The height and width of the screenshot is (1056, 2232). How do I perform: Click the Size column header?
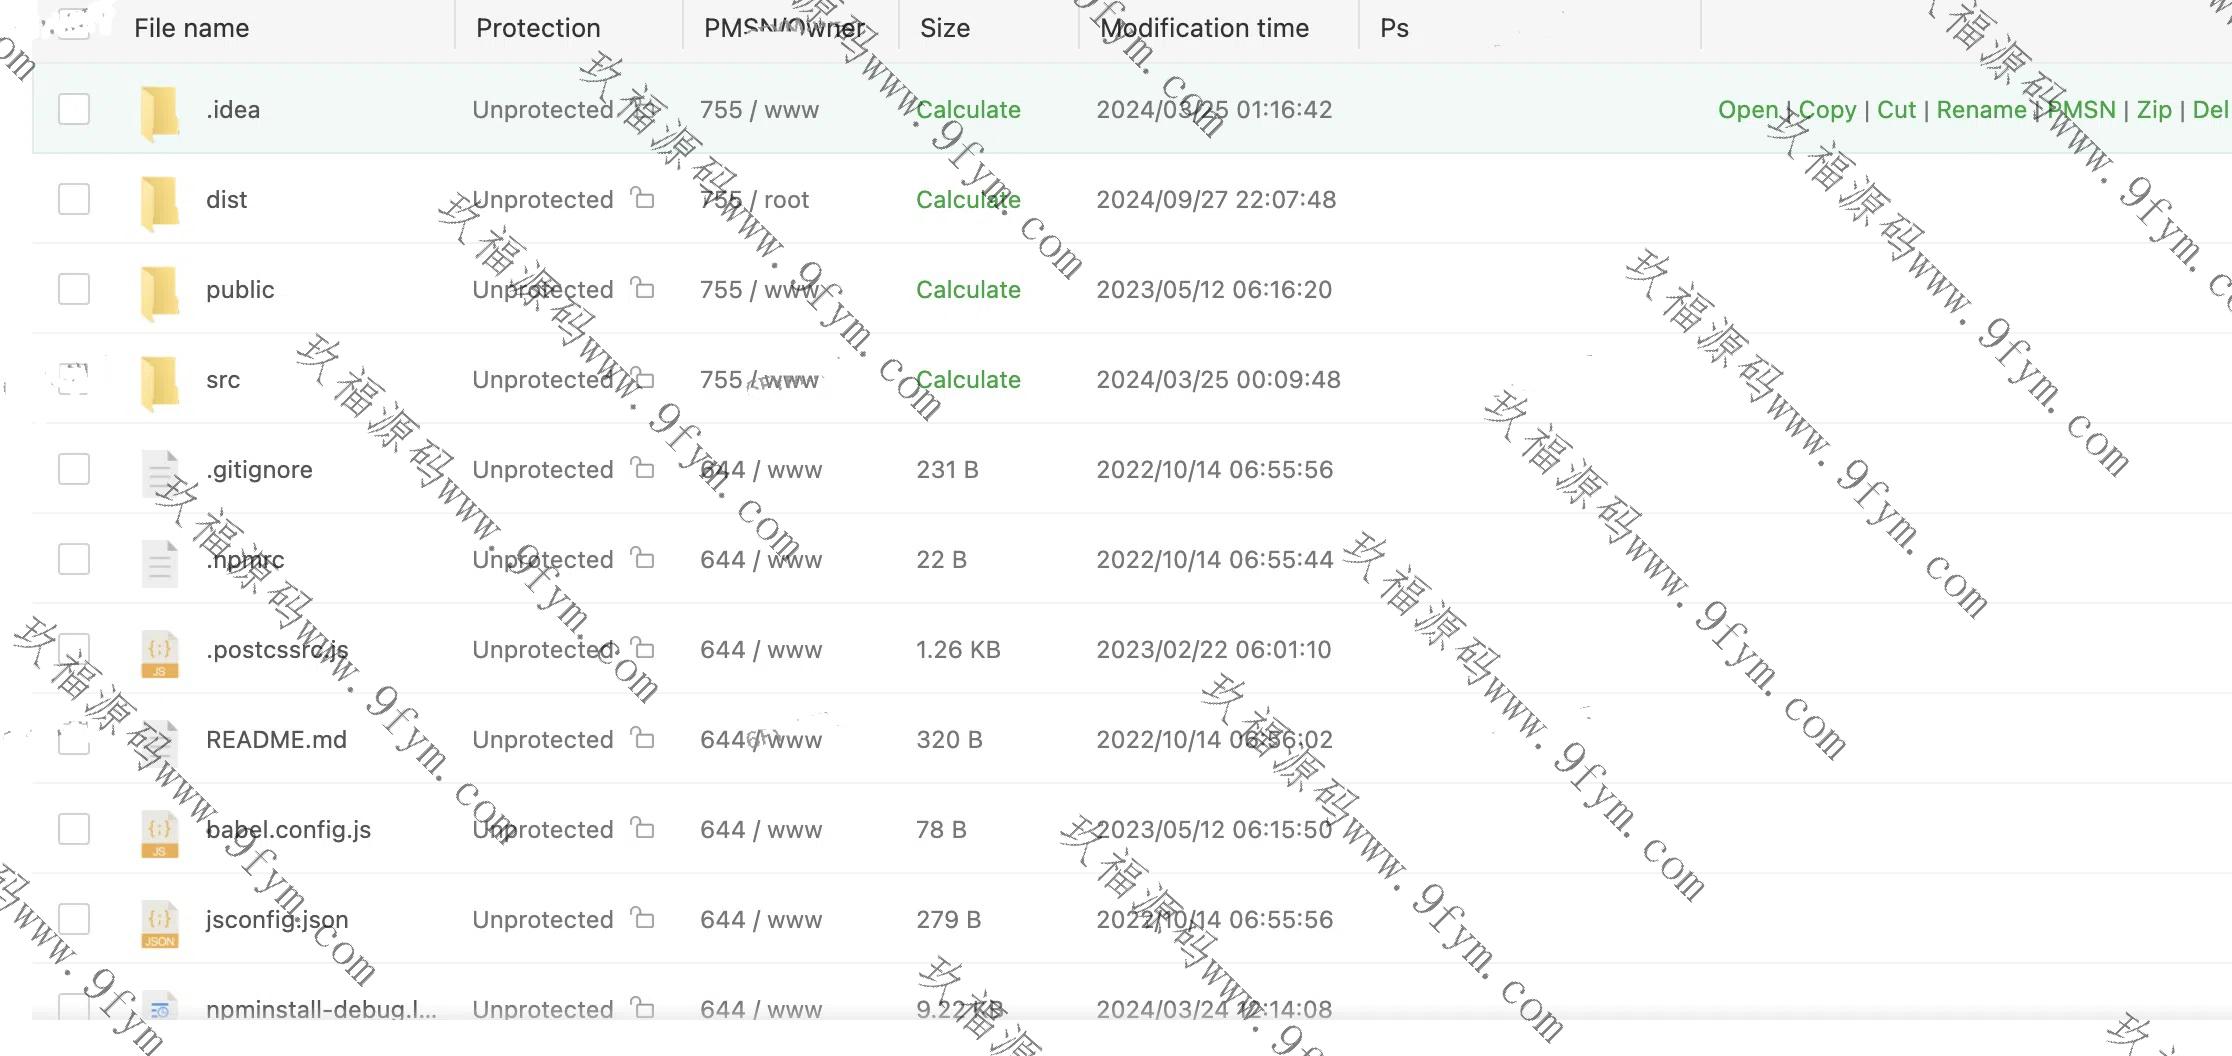[x=944, y=28]
